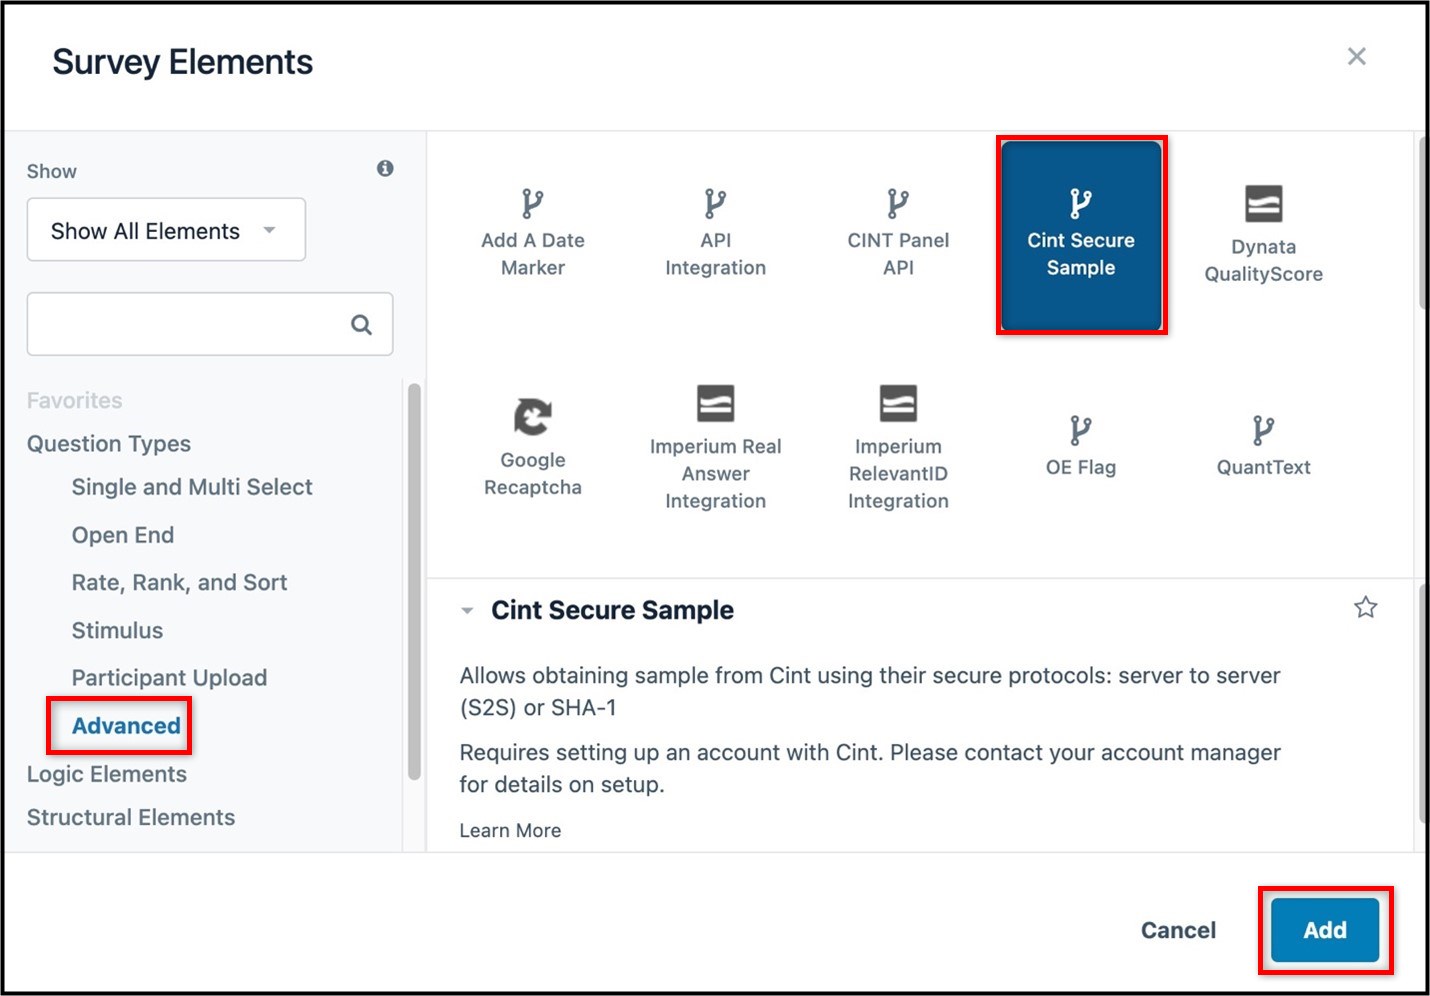Open the Show All Elements dropdown
Viewport: 1430px width, 996px height.
166,230
